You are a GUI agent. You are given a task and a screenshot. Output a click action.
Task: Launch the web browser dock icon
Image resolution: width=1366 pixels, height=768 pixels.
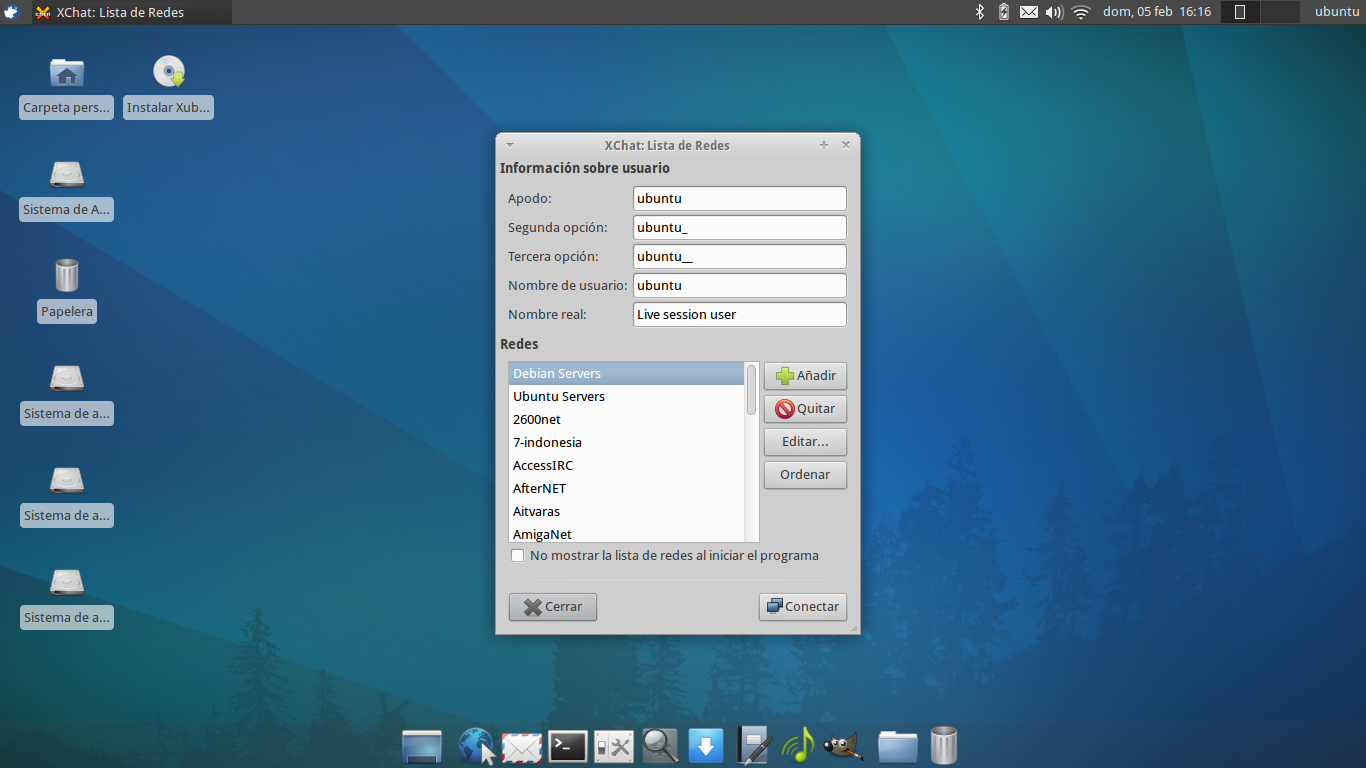pyautogui.click(x=476, y=745)
